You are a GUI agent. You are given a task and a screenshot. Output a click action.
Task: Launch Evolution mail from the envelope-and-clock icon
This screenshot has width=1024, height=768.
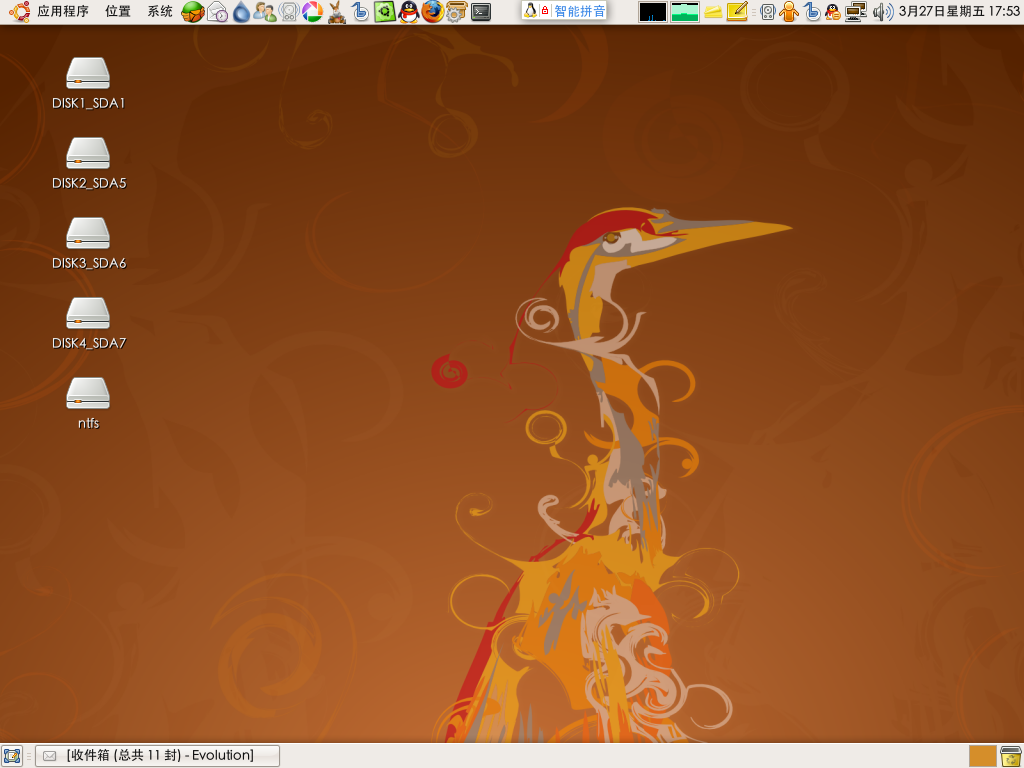pos(217,12)
